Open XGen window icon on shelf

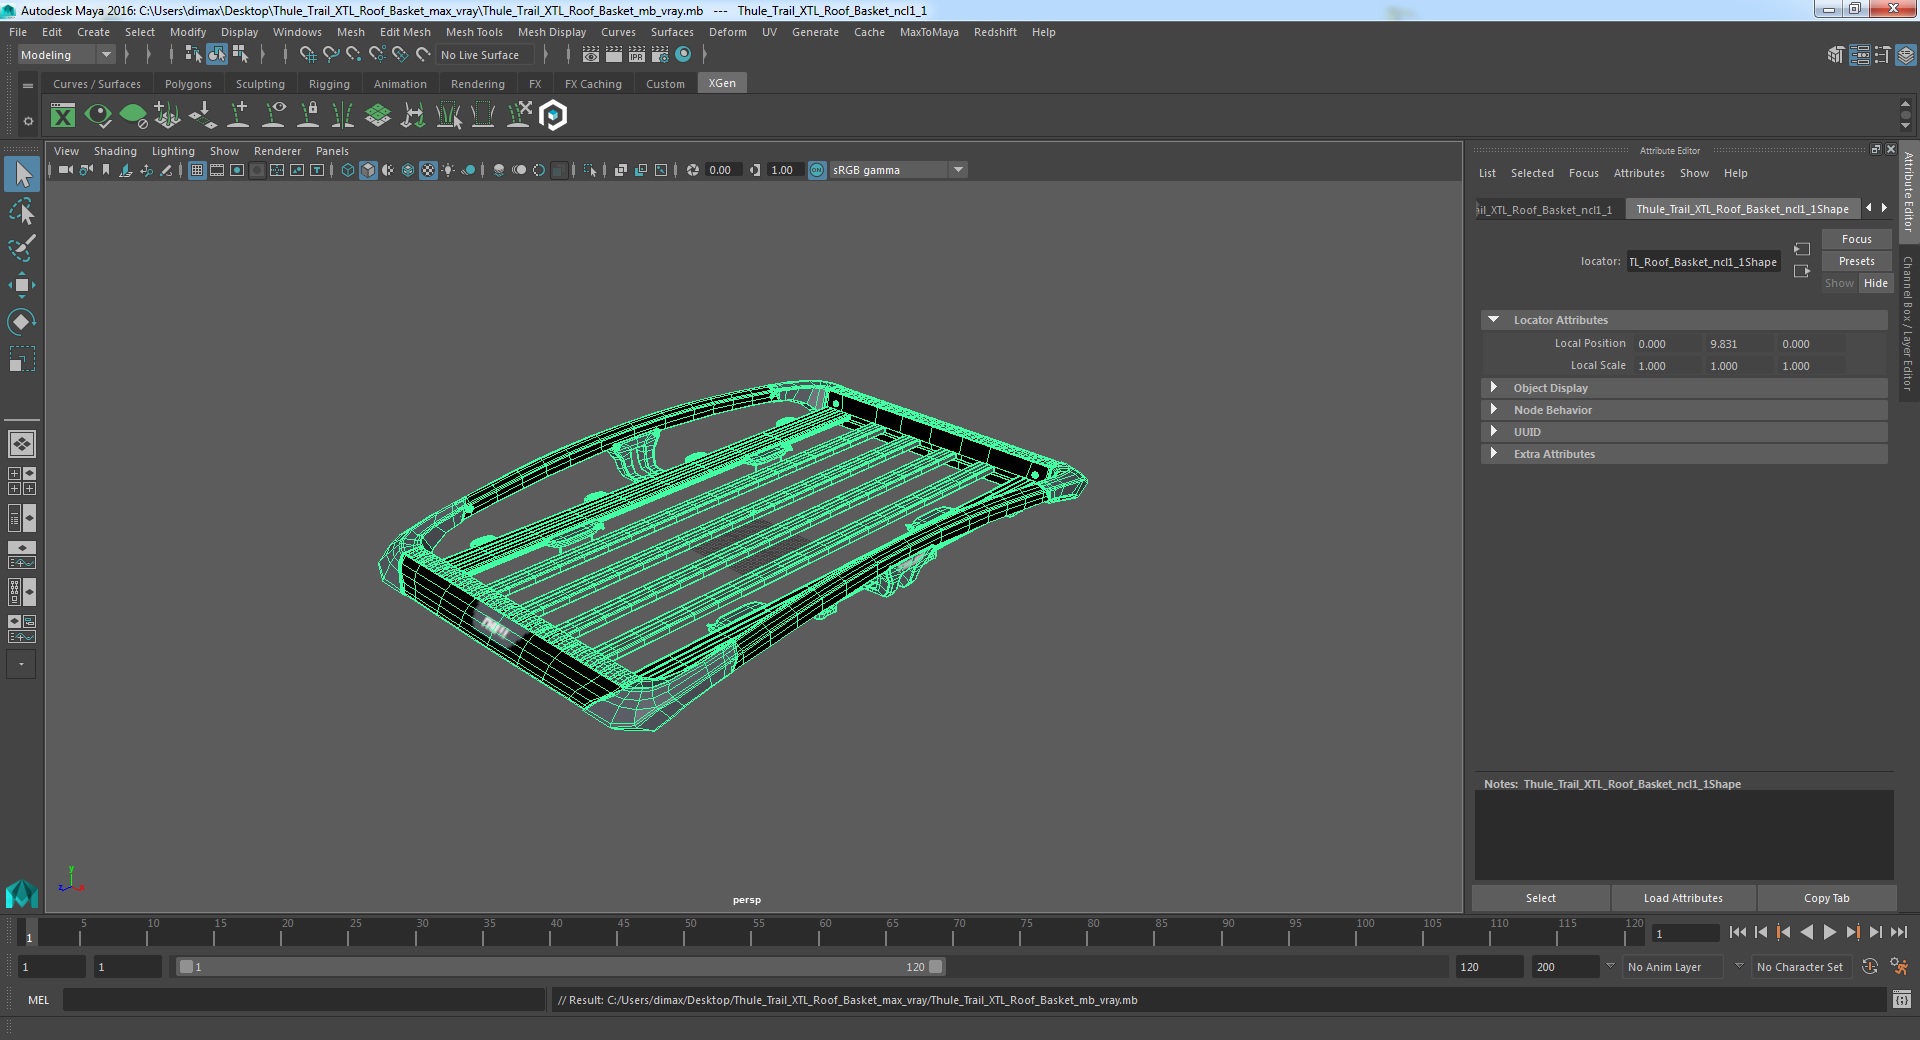click(63, 116)
